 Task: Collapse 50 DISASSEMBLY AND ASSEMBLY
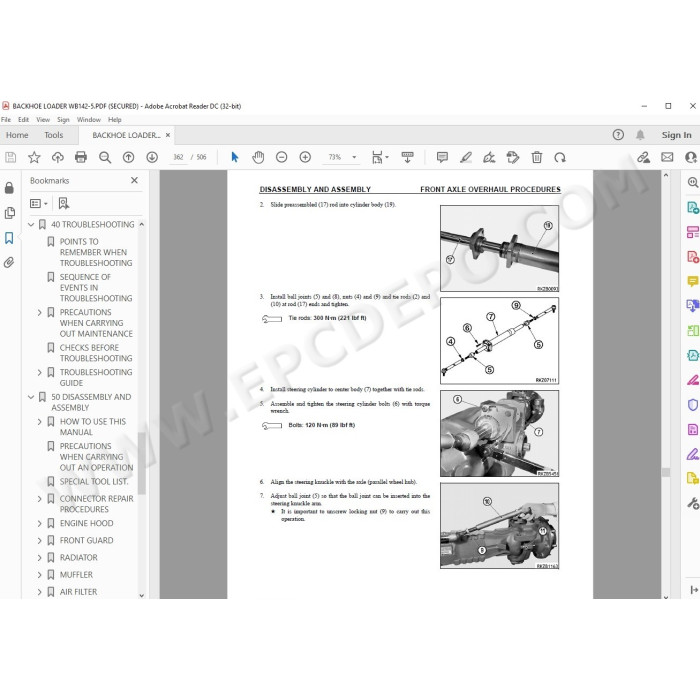pos(31,397)
